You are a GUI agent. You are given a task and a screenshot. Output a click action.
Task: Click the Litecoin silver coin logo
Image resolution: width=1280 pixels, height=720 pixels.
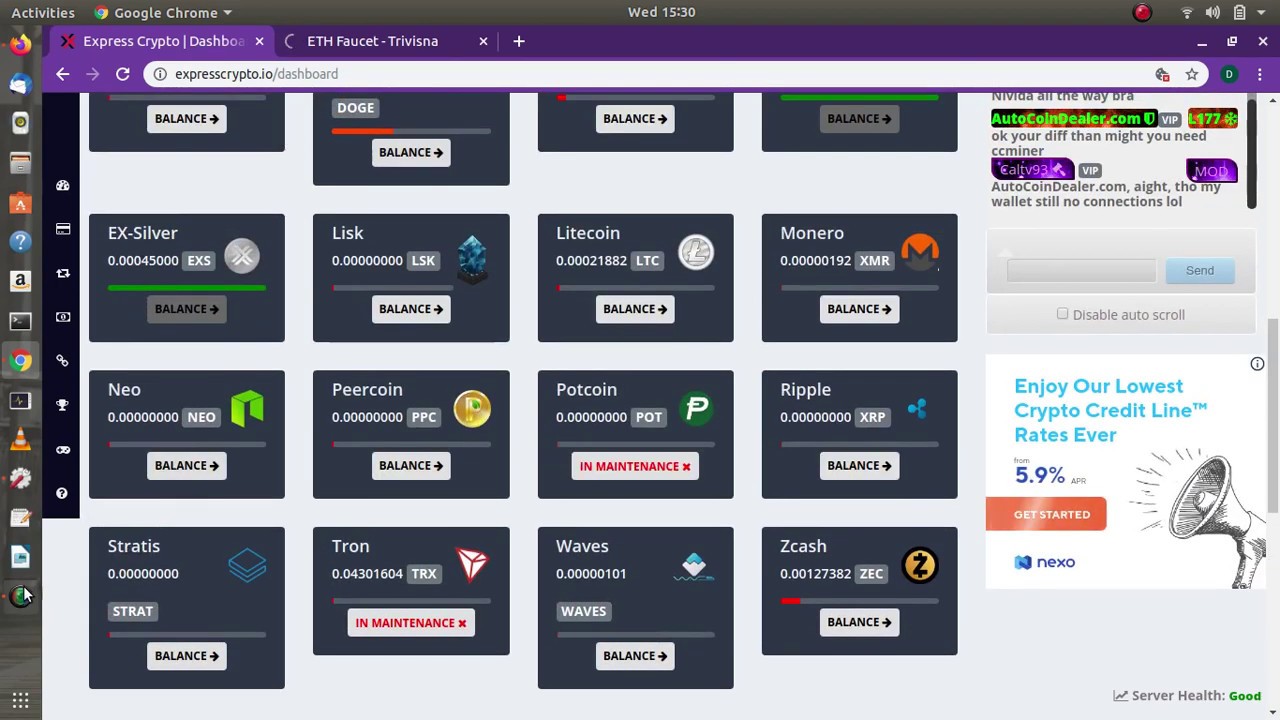pyautogui.click(x=696, y=252)
